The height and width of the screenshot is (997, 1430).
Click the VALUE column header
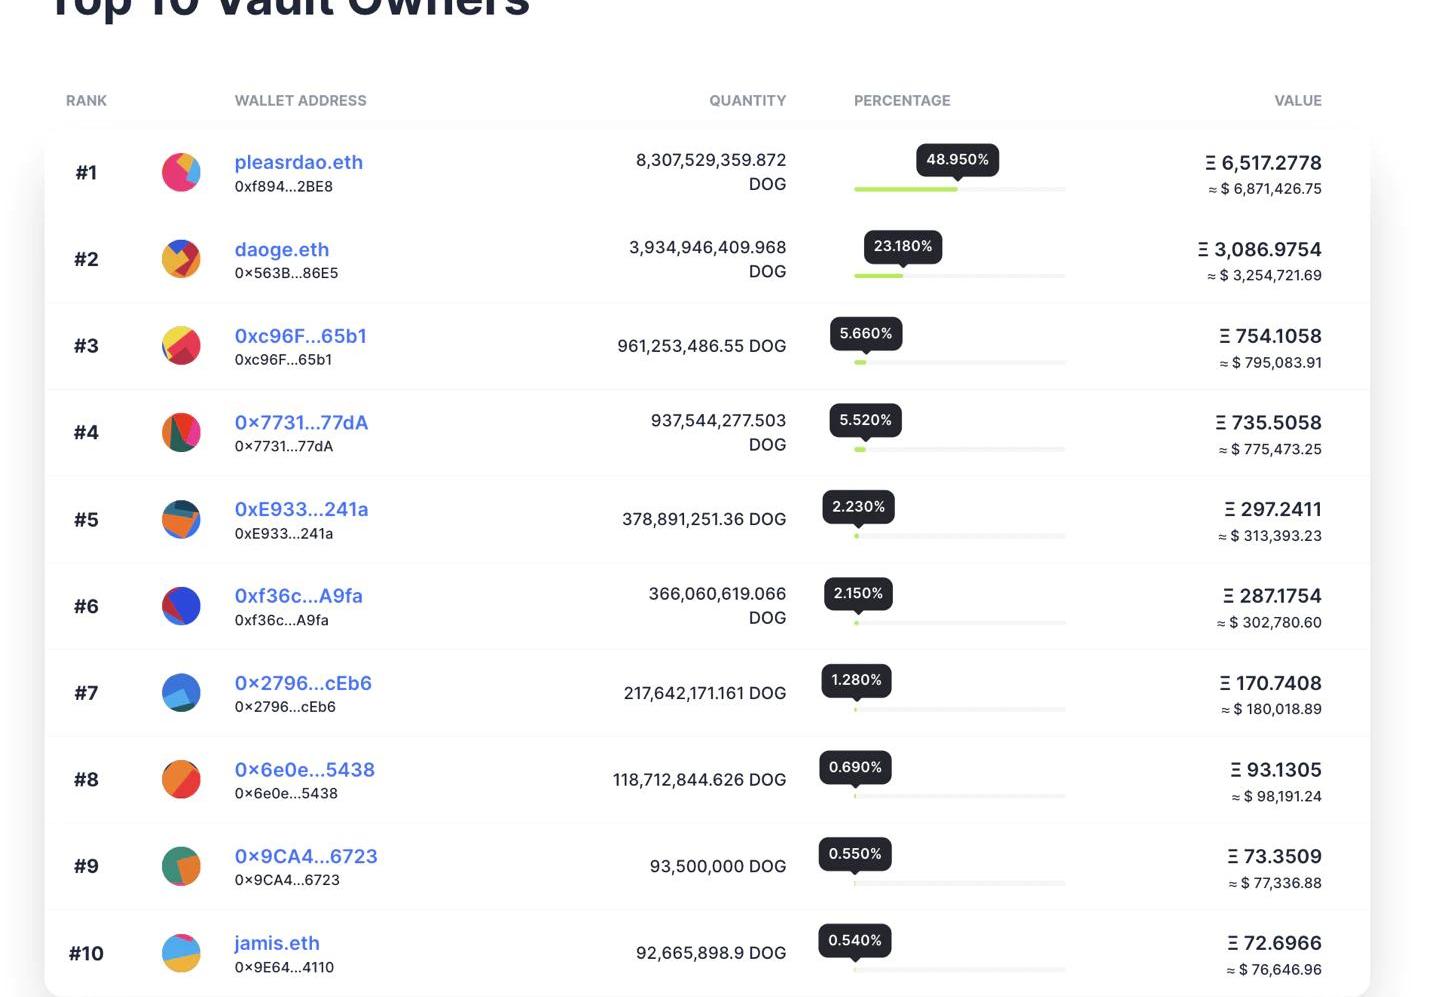pyautogui.click(x=1297, y=101)
